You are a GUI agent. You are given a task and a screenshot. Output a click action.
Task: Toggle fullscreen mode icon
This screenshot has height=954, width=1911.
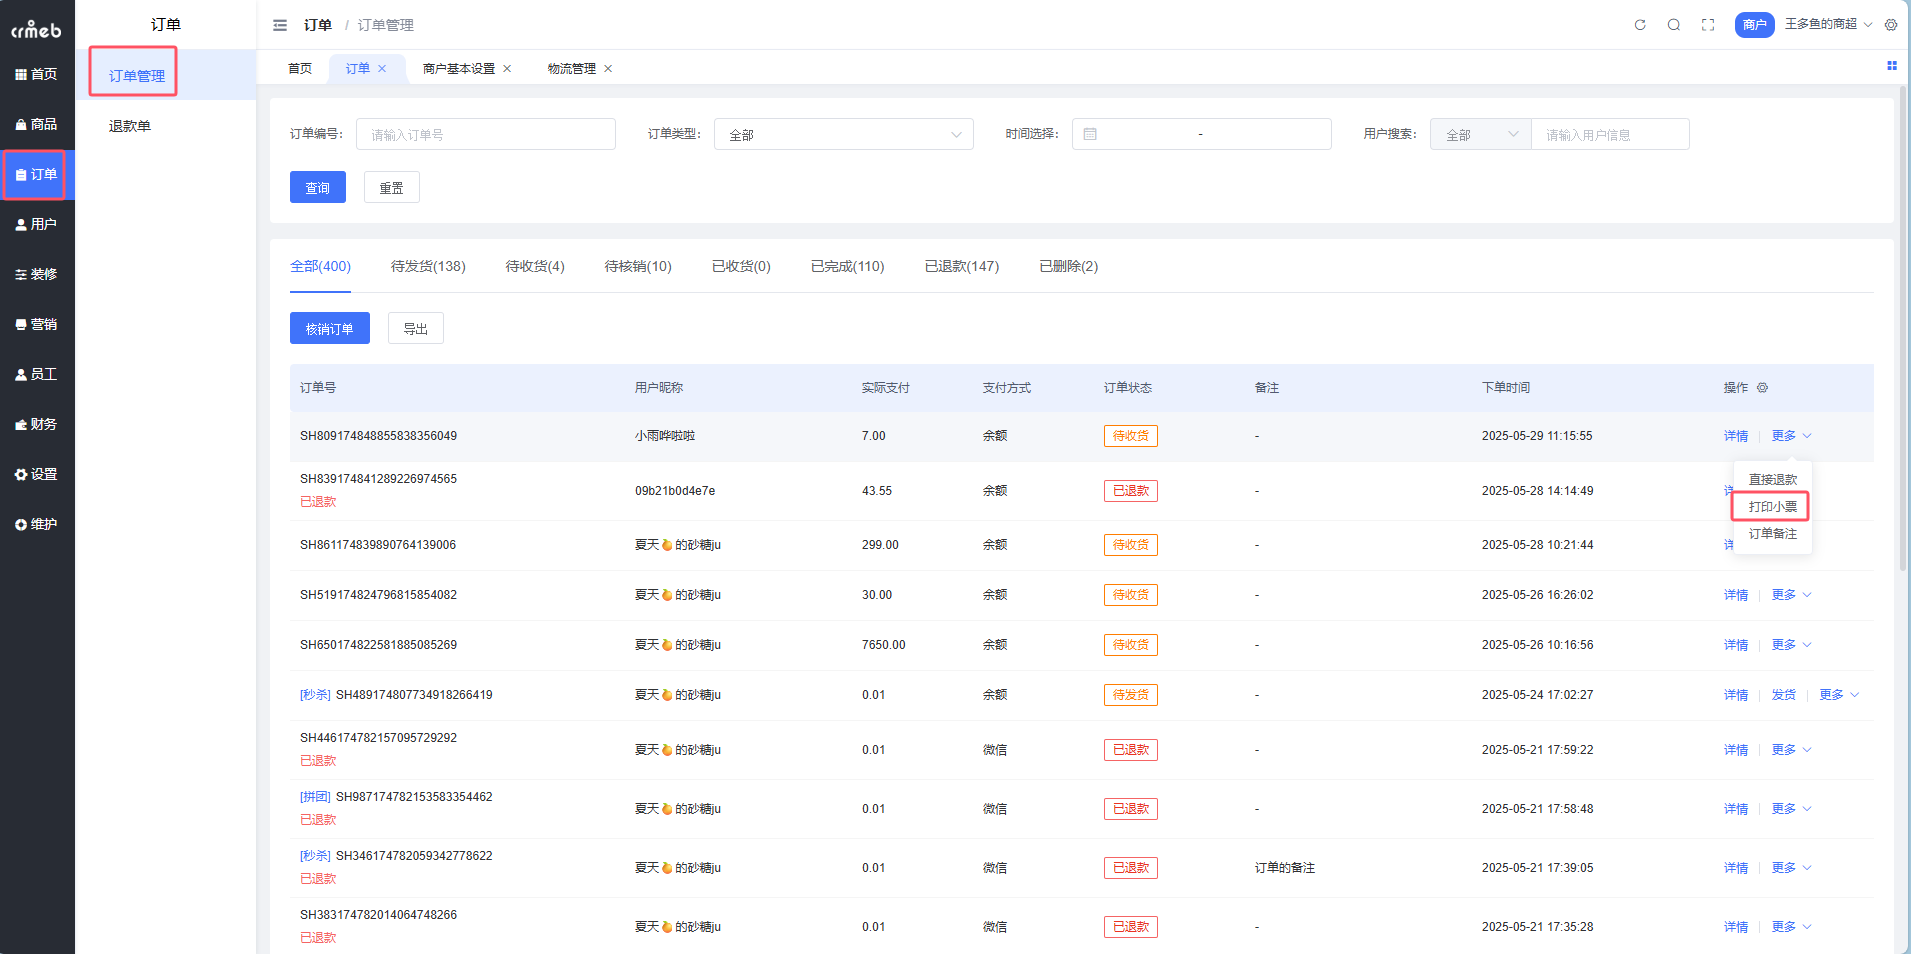(x=1708, y=25)
